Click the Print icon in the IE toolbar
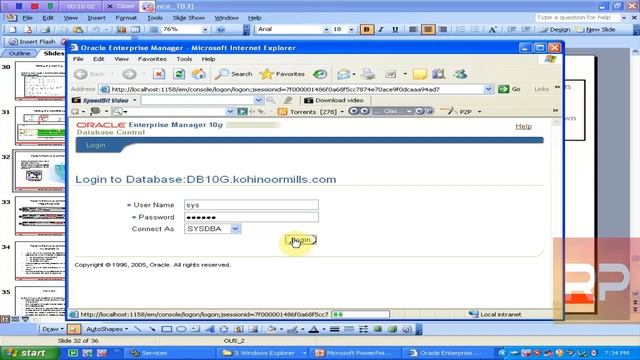This screenshot has height=360, width=640. [x=368, y=74]
